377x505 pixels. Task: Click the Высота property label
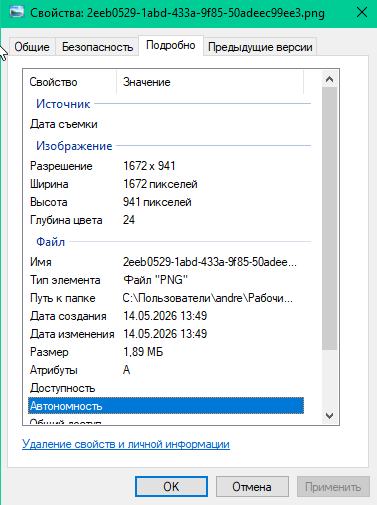(49, 202)
